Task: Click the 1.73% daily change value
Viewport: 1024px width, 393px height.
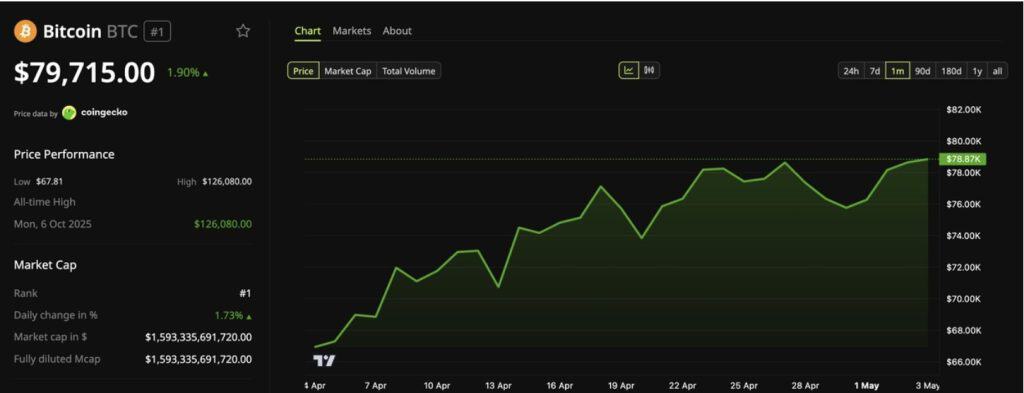Action: click(233, 315)
